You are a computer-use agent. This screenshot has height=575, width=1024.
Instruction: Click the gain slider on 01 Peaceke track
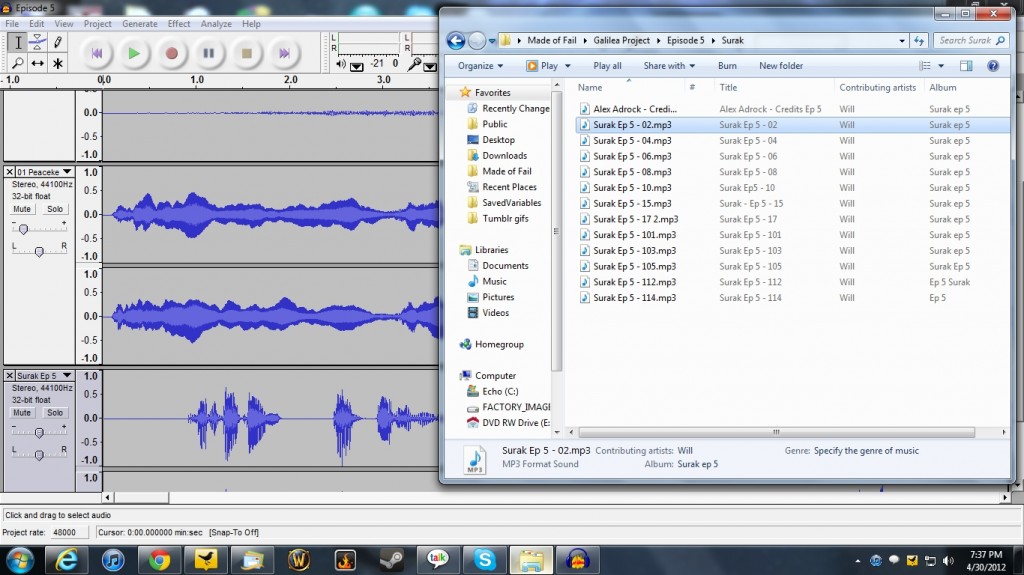[24, 229]
